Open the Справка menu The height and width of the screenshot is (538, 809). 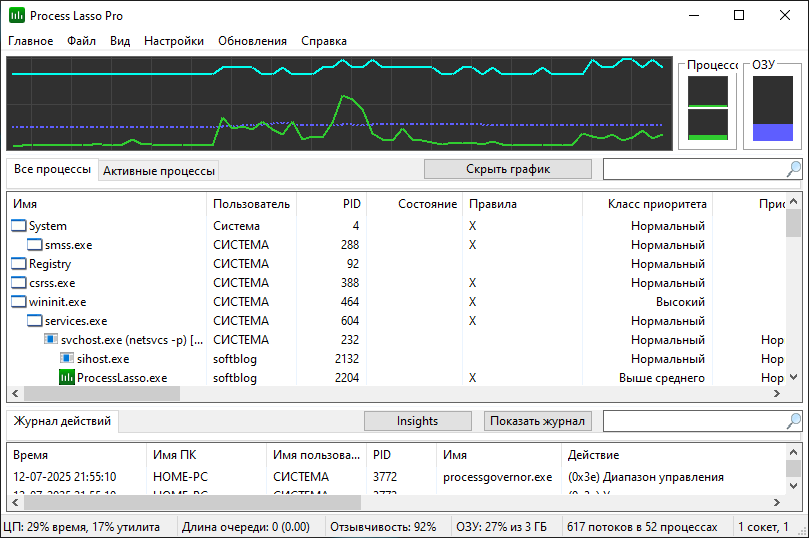click(324, 41)
